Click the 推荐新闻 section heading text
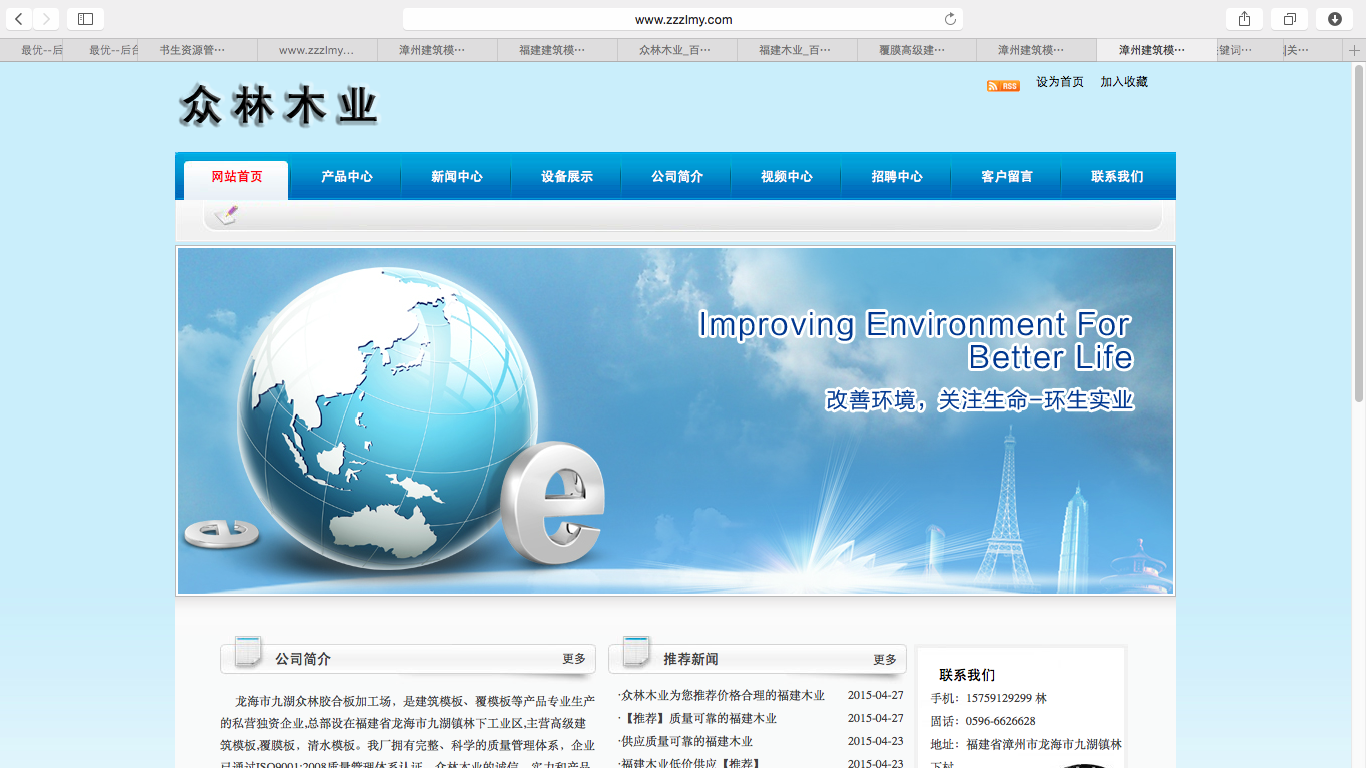This screenshot has width=1366, height=768. [x=691, y=659]
